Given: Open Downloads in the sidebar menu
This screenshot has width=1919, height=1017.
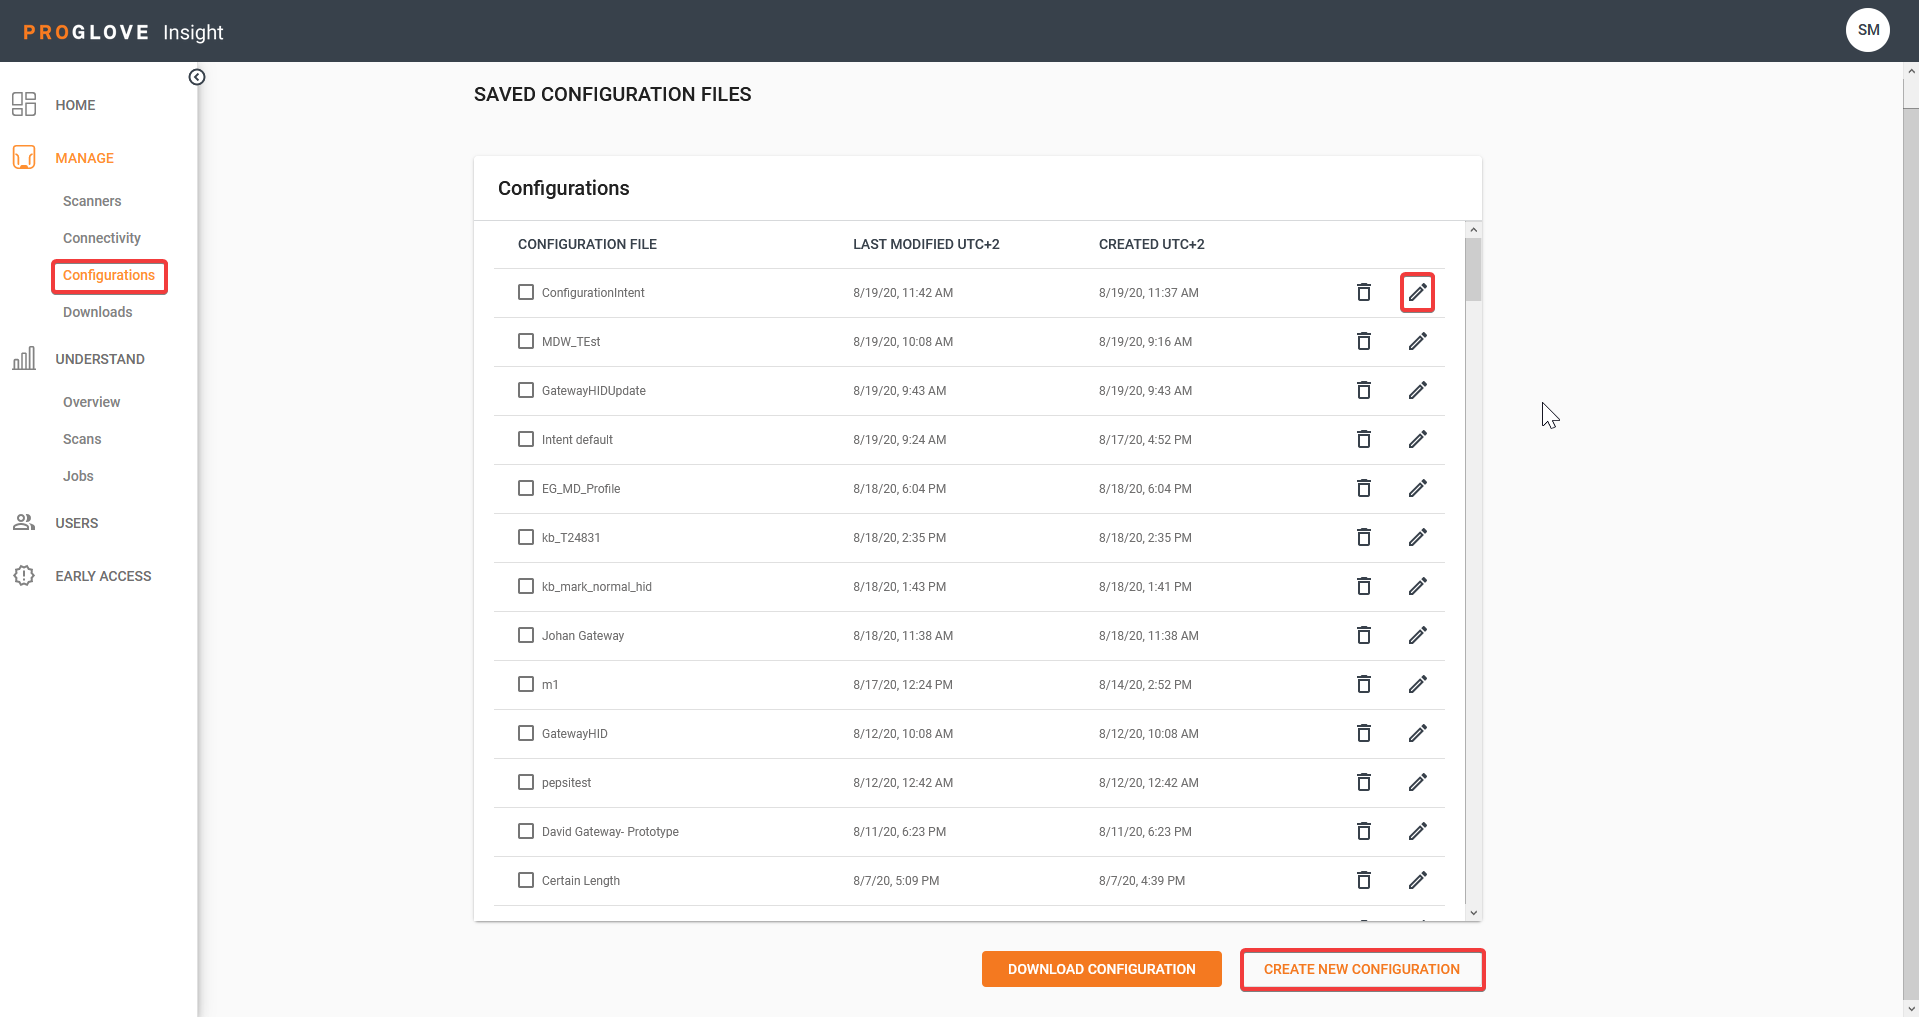Looking at the screenshot, I should point(97,311).
